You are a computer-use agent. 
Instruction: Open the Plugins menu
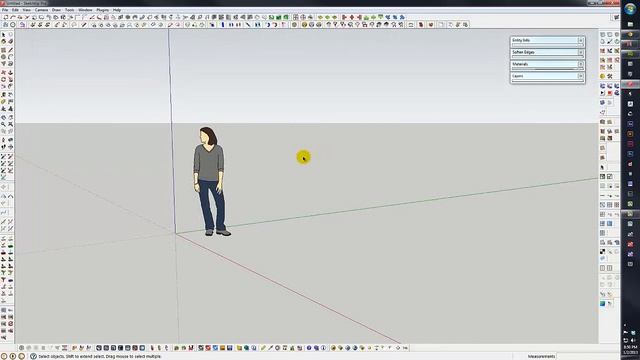(102, 10)
